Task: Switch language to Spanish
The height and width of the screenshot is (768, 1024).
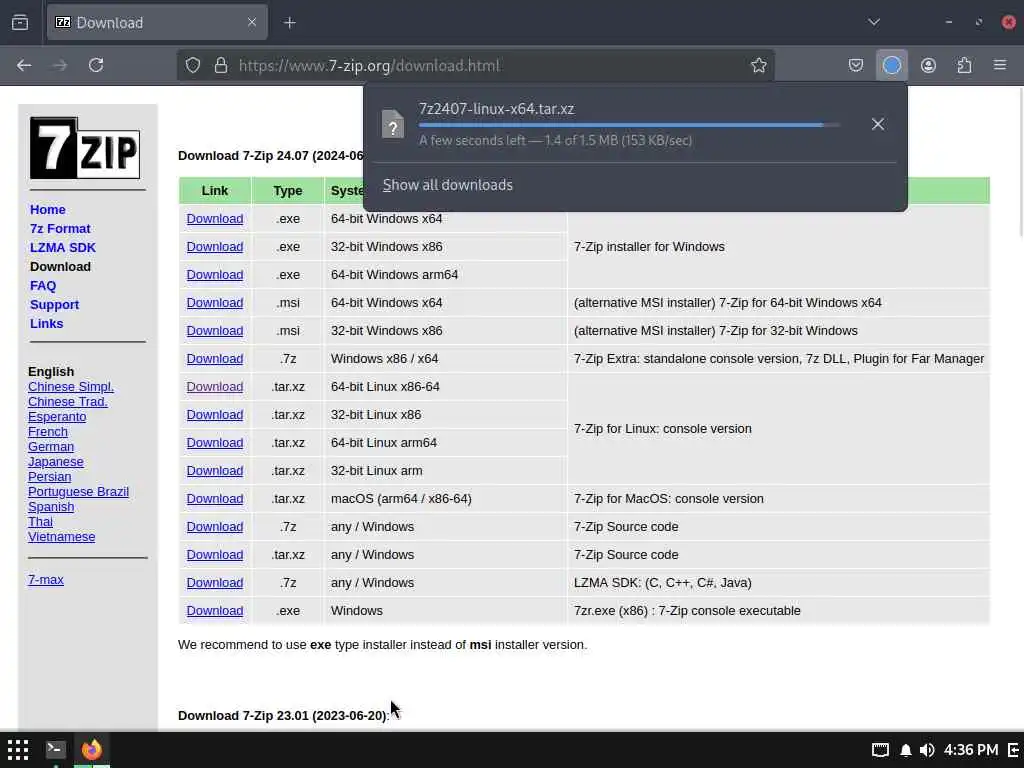Action: point(51,507)
